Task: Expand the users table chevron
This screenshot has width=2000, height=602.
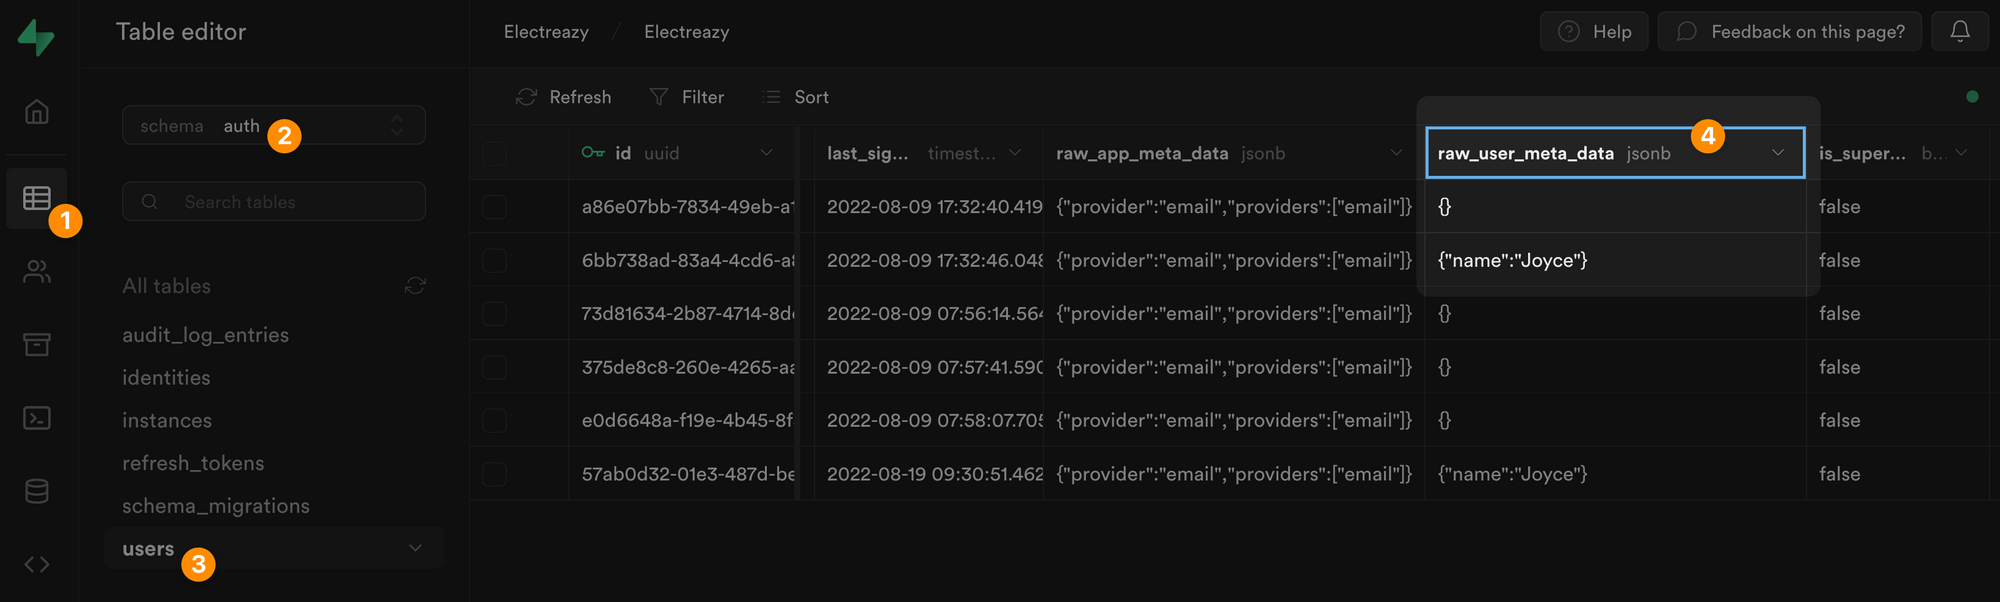Action: [x=416, y=548]
